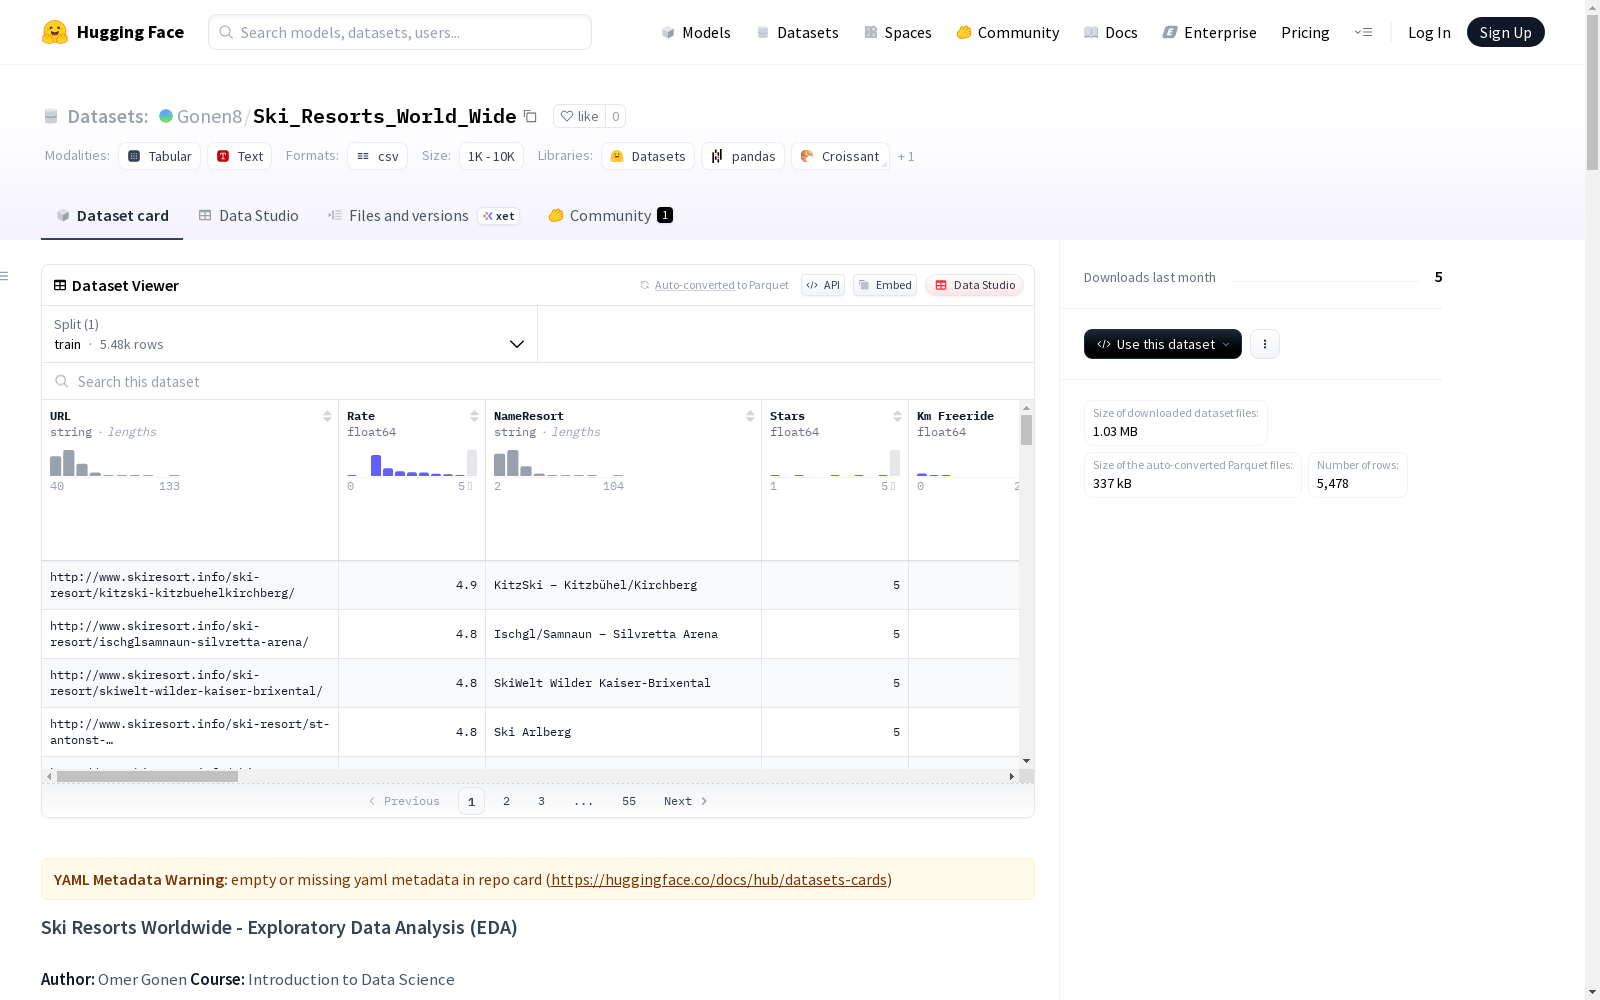Open Enterprise in the top navigation
This screenshot has width=1600, height=1000.
(1210, 32)
